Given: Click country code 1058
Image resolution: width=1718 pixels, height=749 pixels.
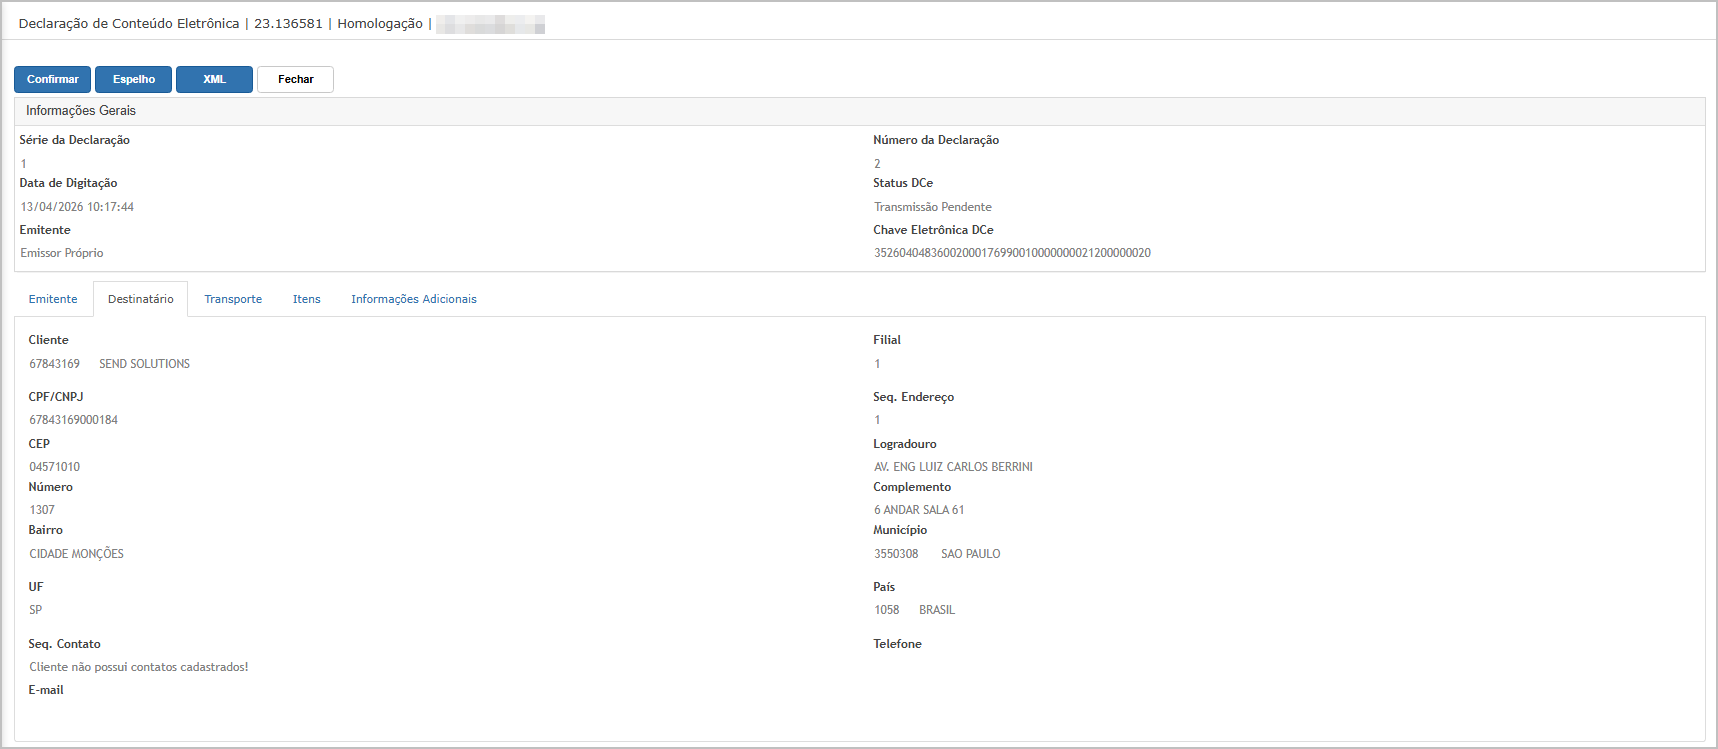Looking at the screenshot, I should click(x=887, y=610).
